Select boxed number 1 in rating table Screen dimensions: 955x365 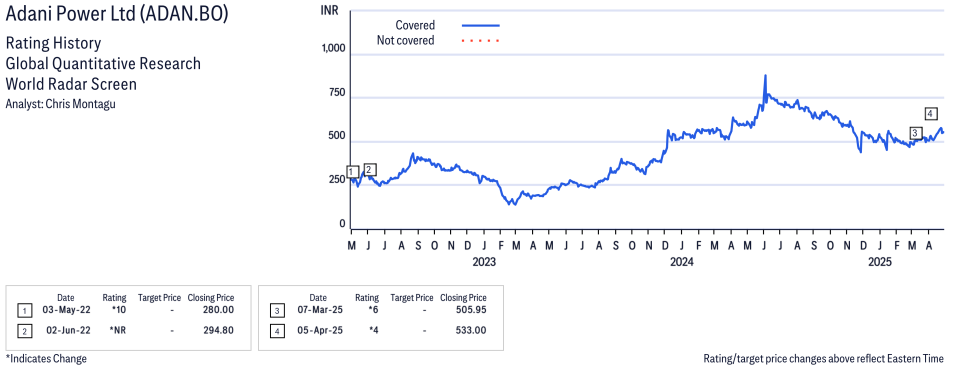pos(24,311)
